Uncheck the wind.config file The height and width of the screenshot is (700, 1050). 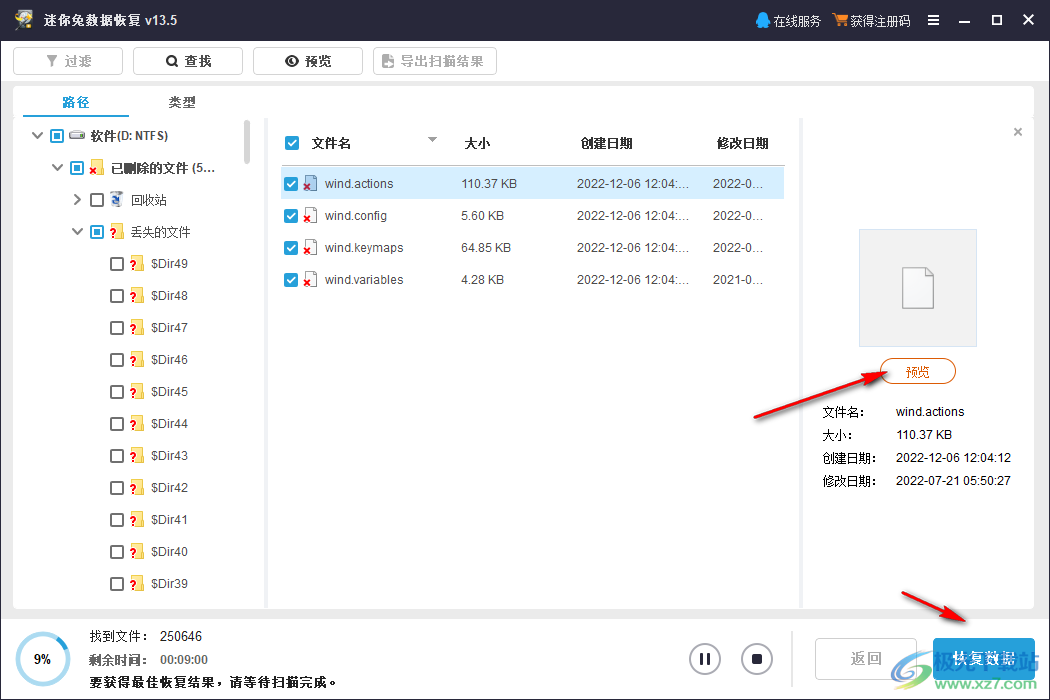tap(292, 215)
